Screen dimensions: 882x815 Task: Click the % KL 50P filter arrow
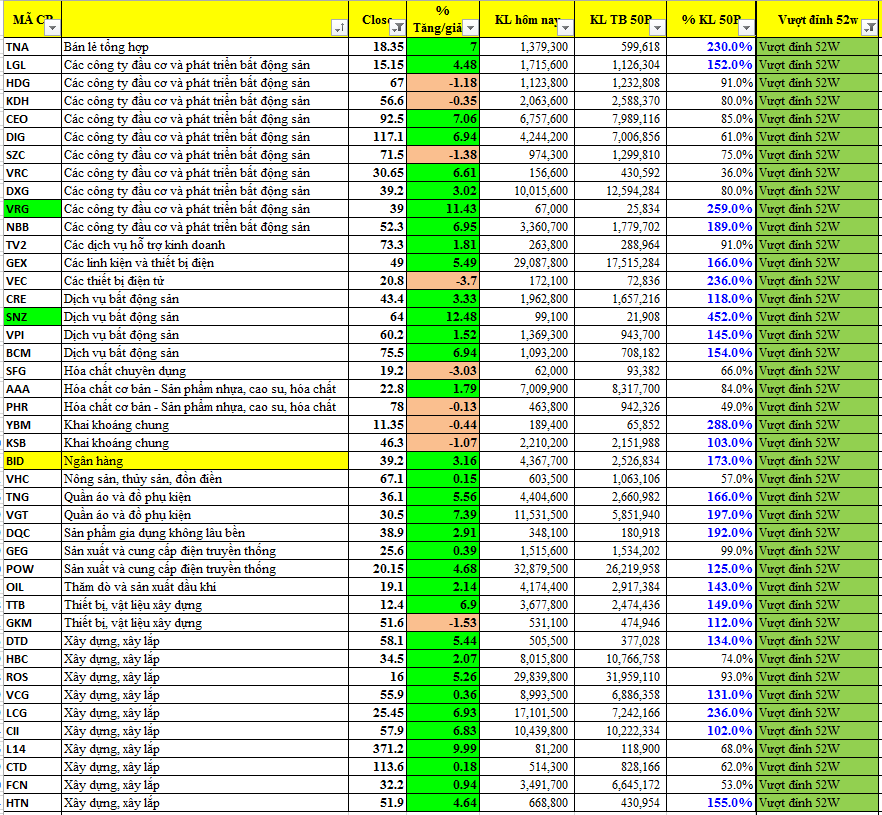click(745, 27)
